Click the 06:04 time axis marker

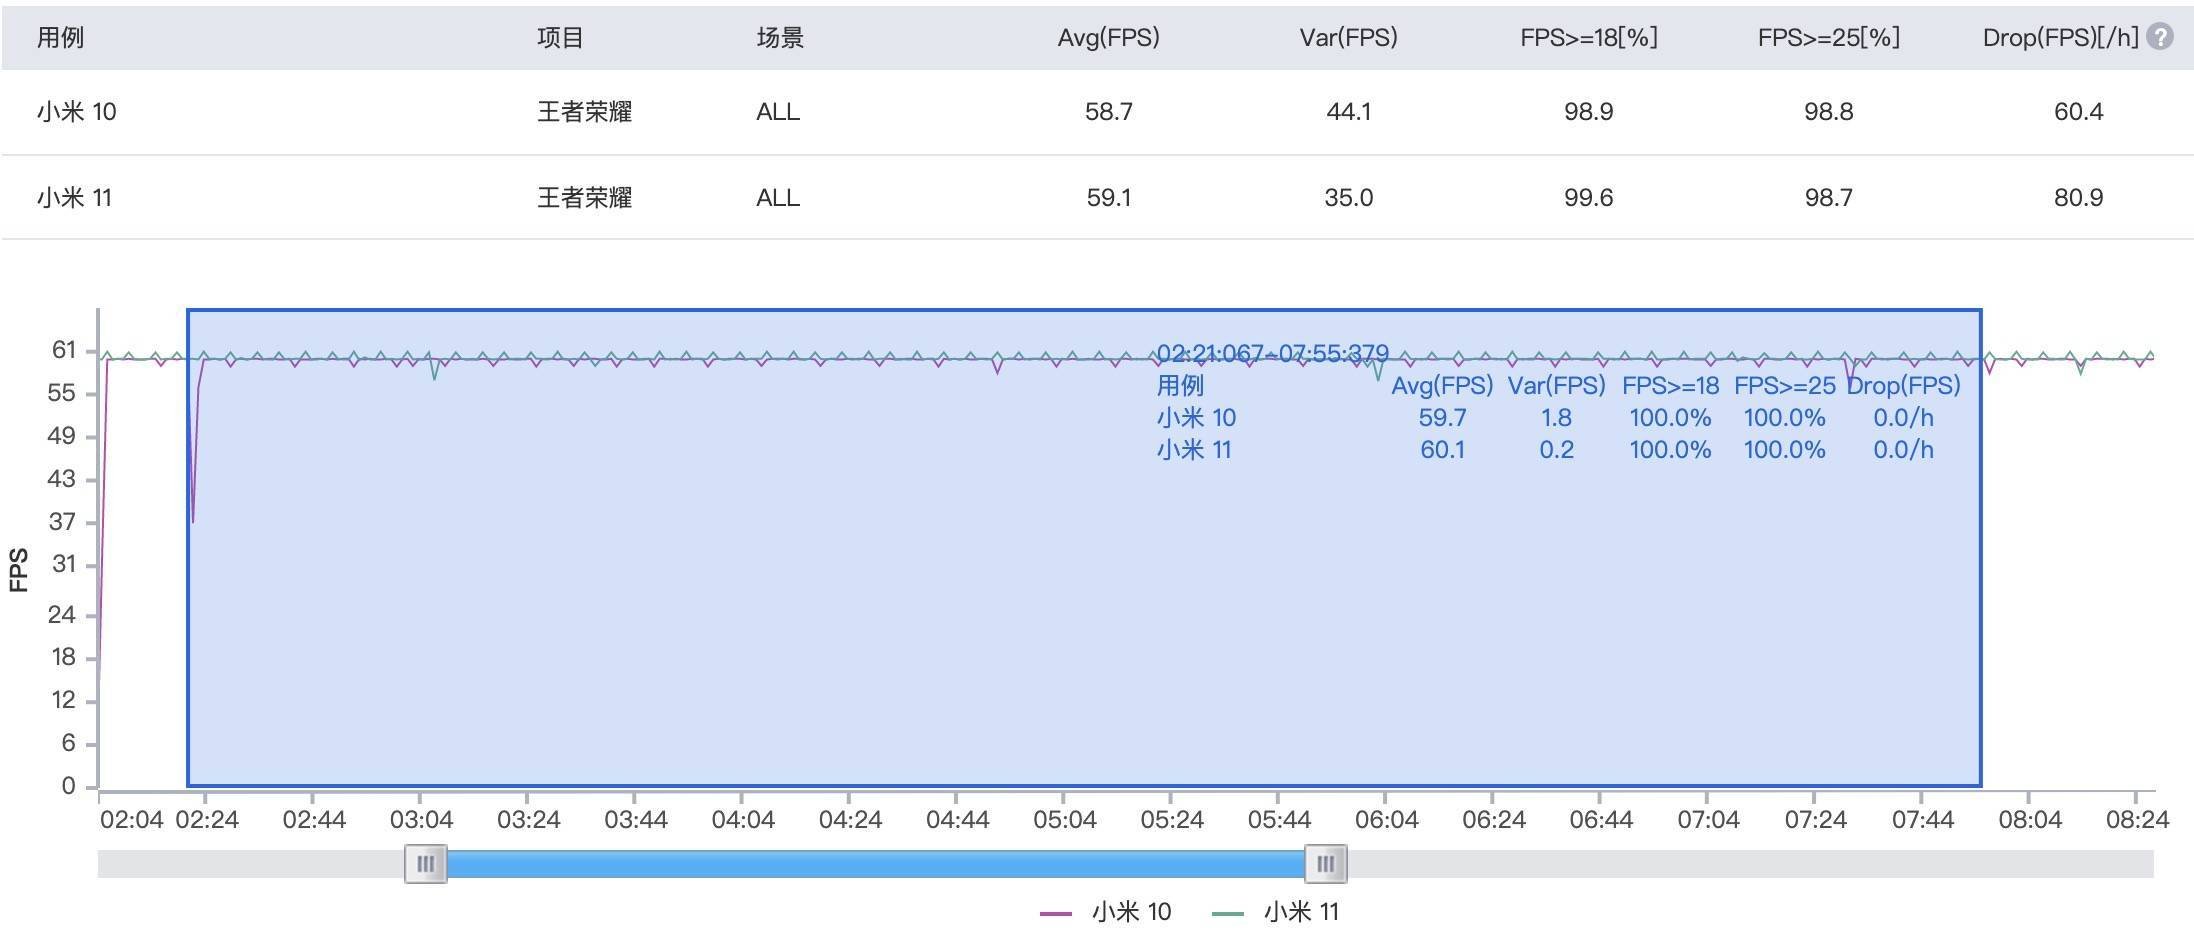1386,820
